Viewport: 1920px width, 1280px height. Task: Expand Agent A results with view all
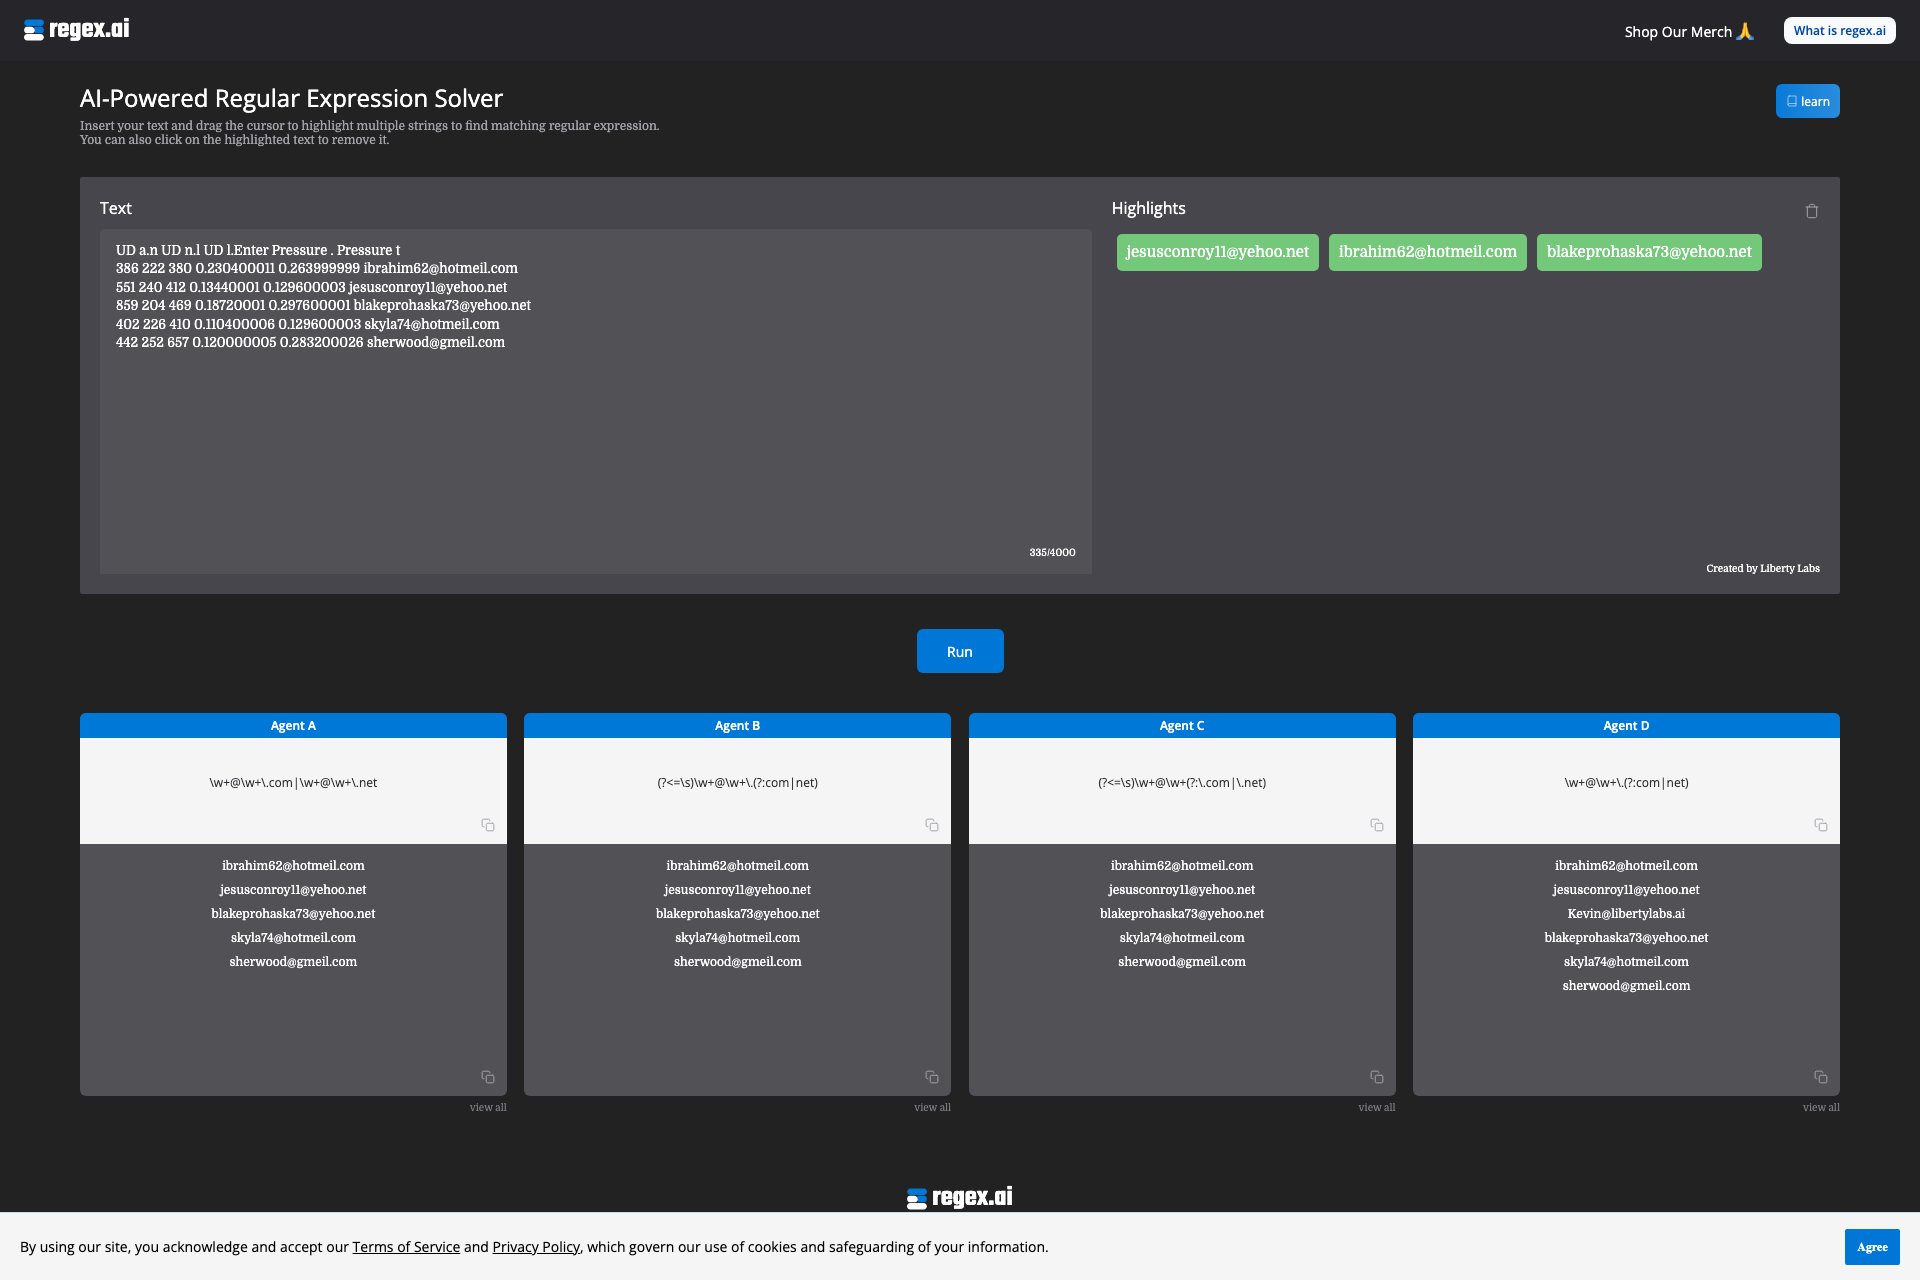point(488,1107)
